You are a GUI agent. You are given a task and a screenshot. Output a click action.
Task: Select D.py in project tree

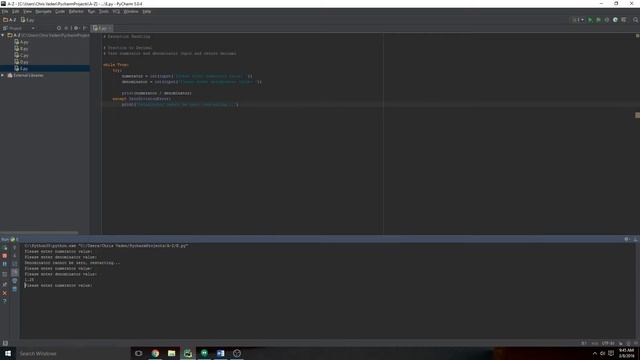pyautogui.click(x=22, y=62)
